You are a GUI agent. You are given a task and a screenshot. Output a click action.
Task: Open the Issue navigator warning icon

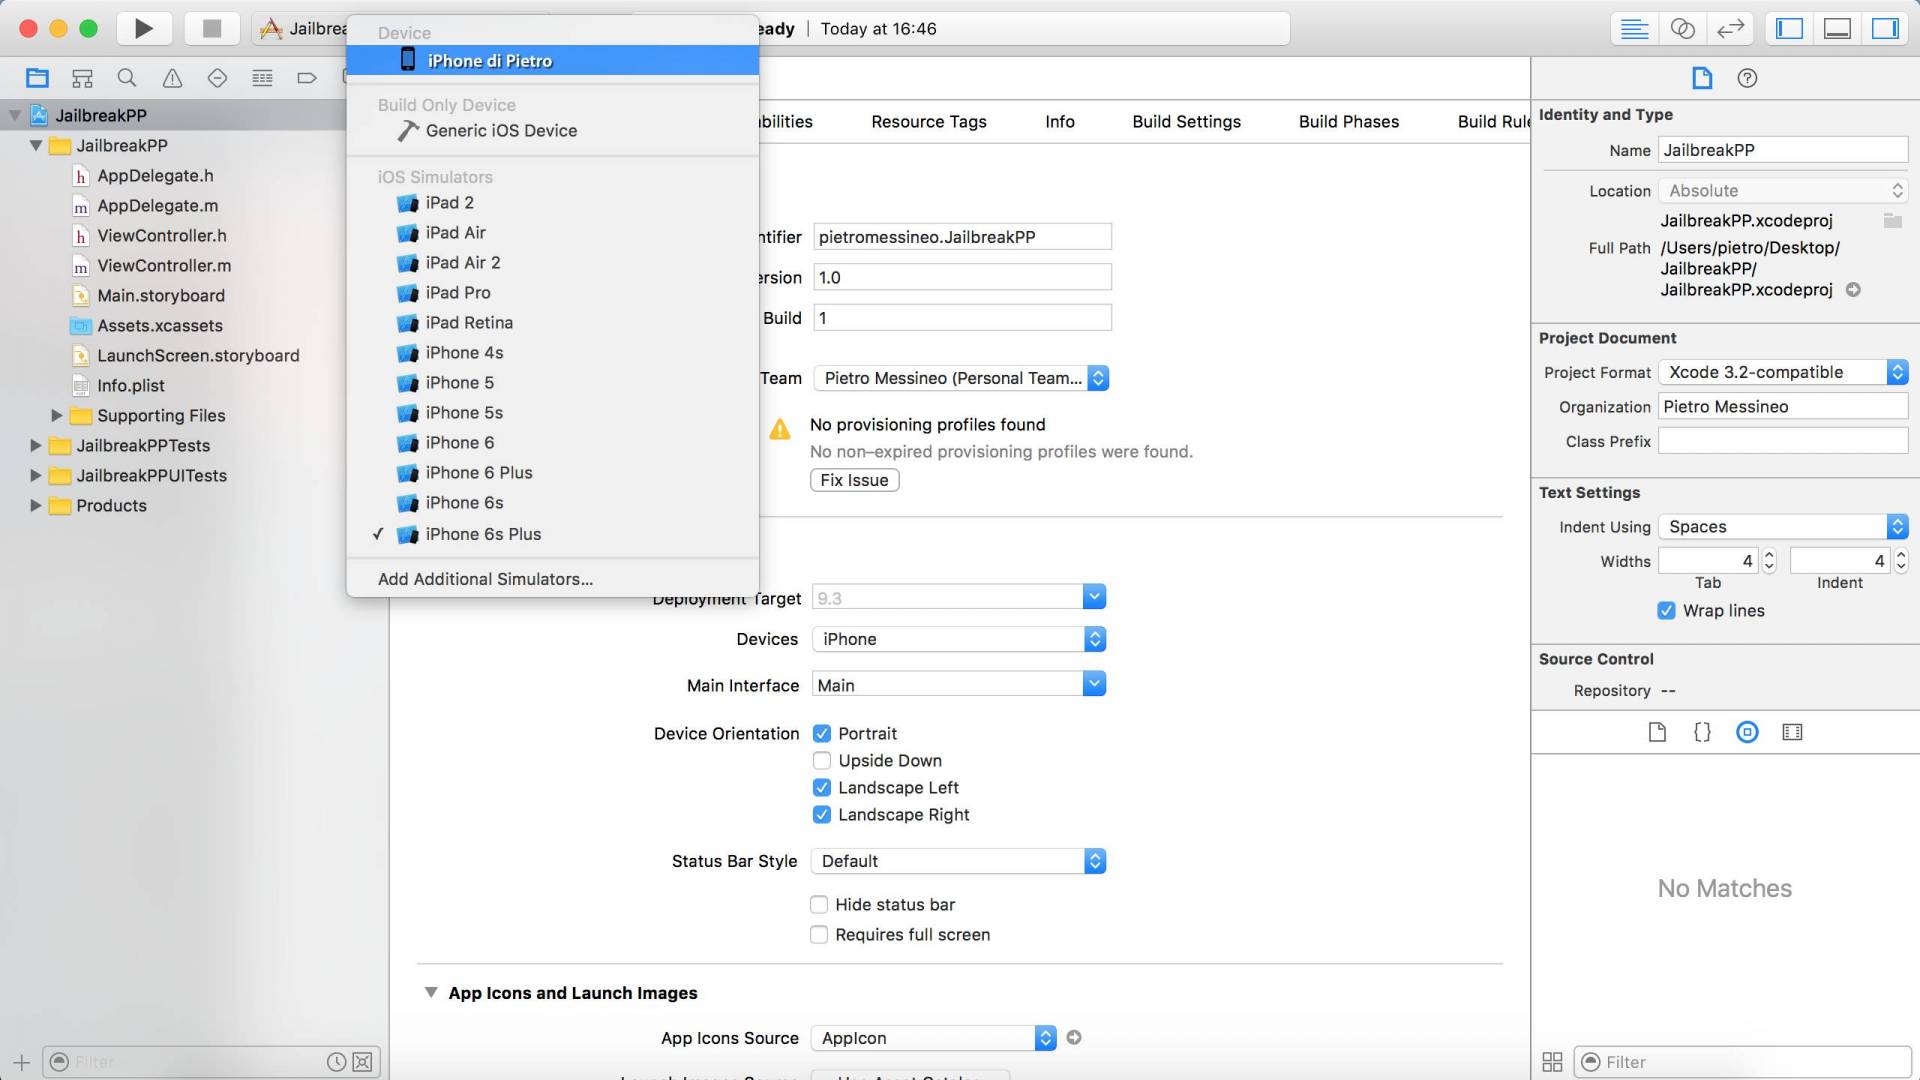click(x=172, y=78)
